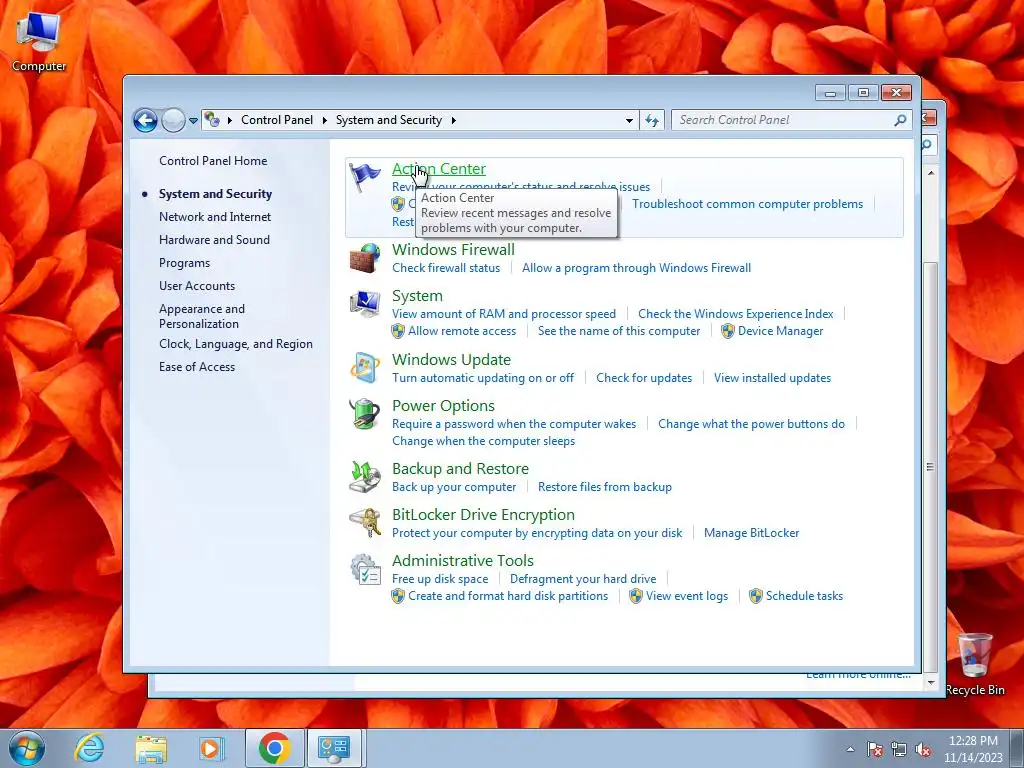This screenshot has height=768, width=1024.
Task: Click Defragment your hard drive
Action: click(x=583, y=579)
